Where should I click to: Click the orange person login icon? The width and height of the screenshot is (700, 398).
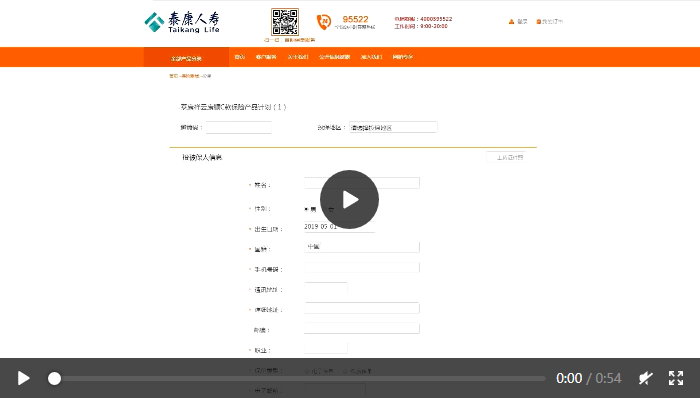point(511,21)
